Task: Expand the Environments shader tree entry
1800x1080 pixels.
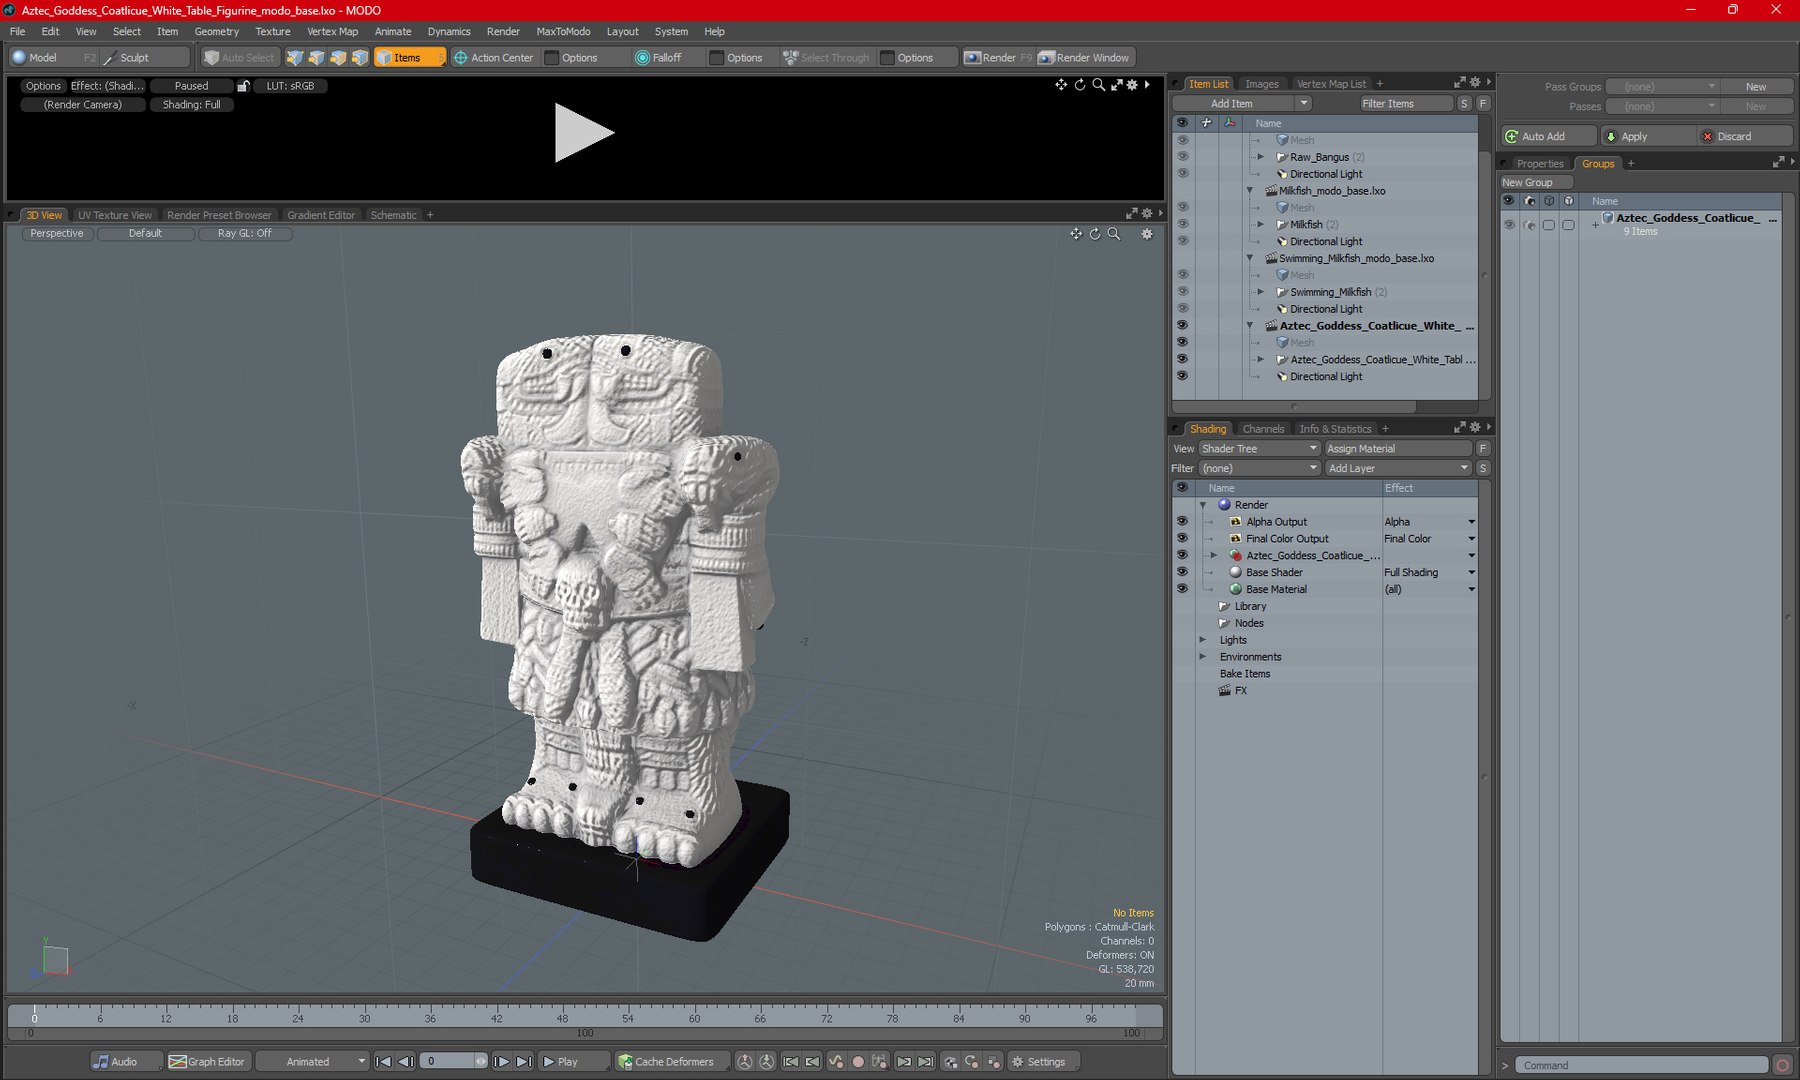Action: click(1203, 657)
